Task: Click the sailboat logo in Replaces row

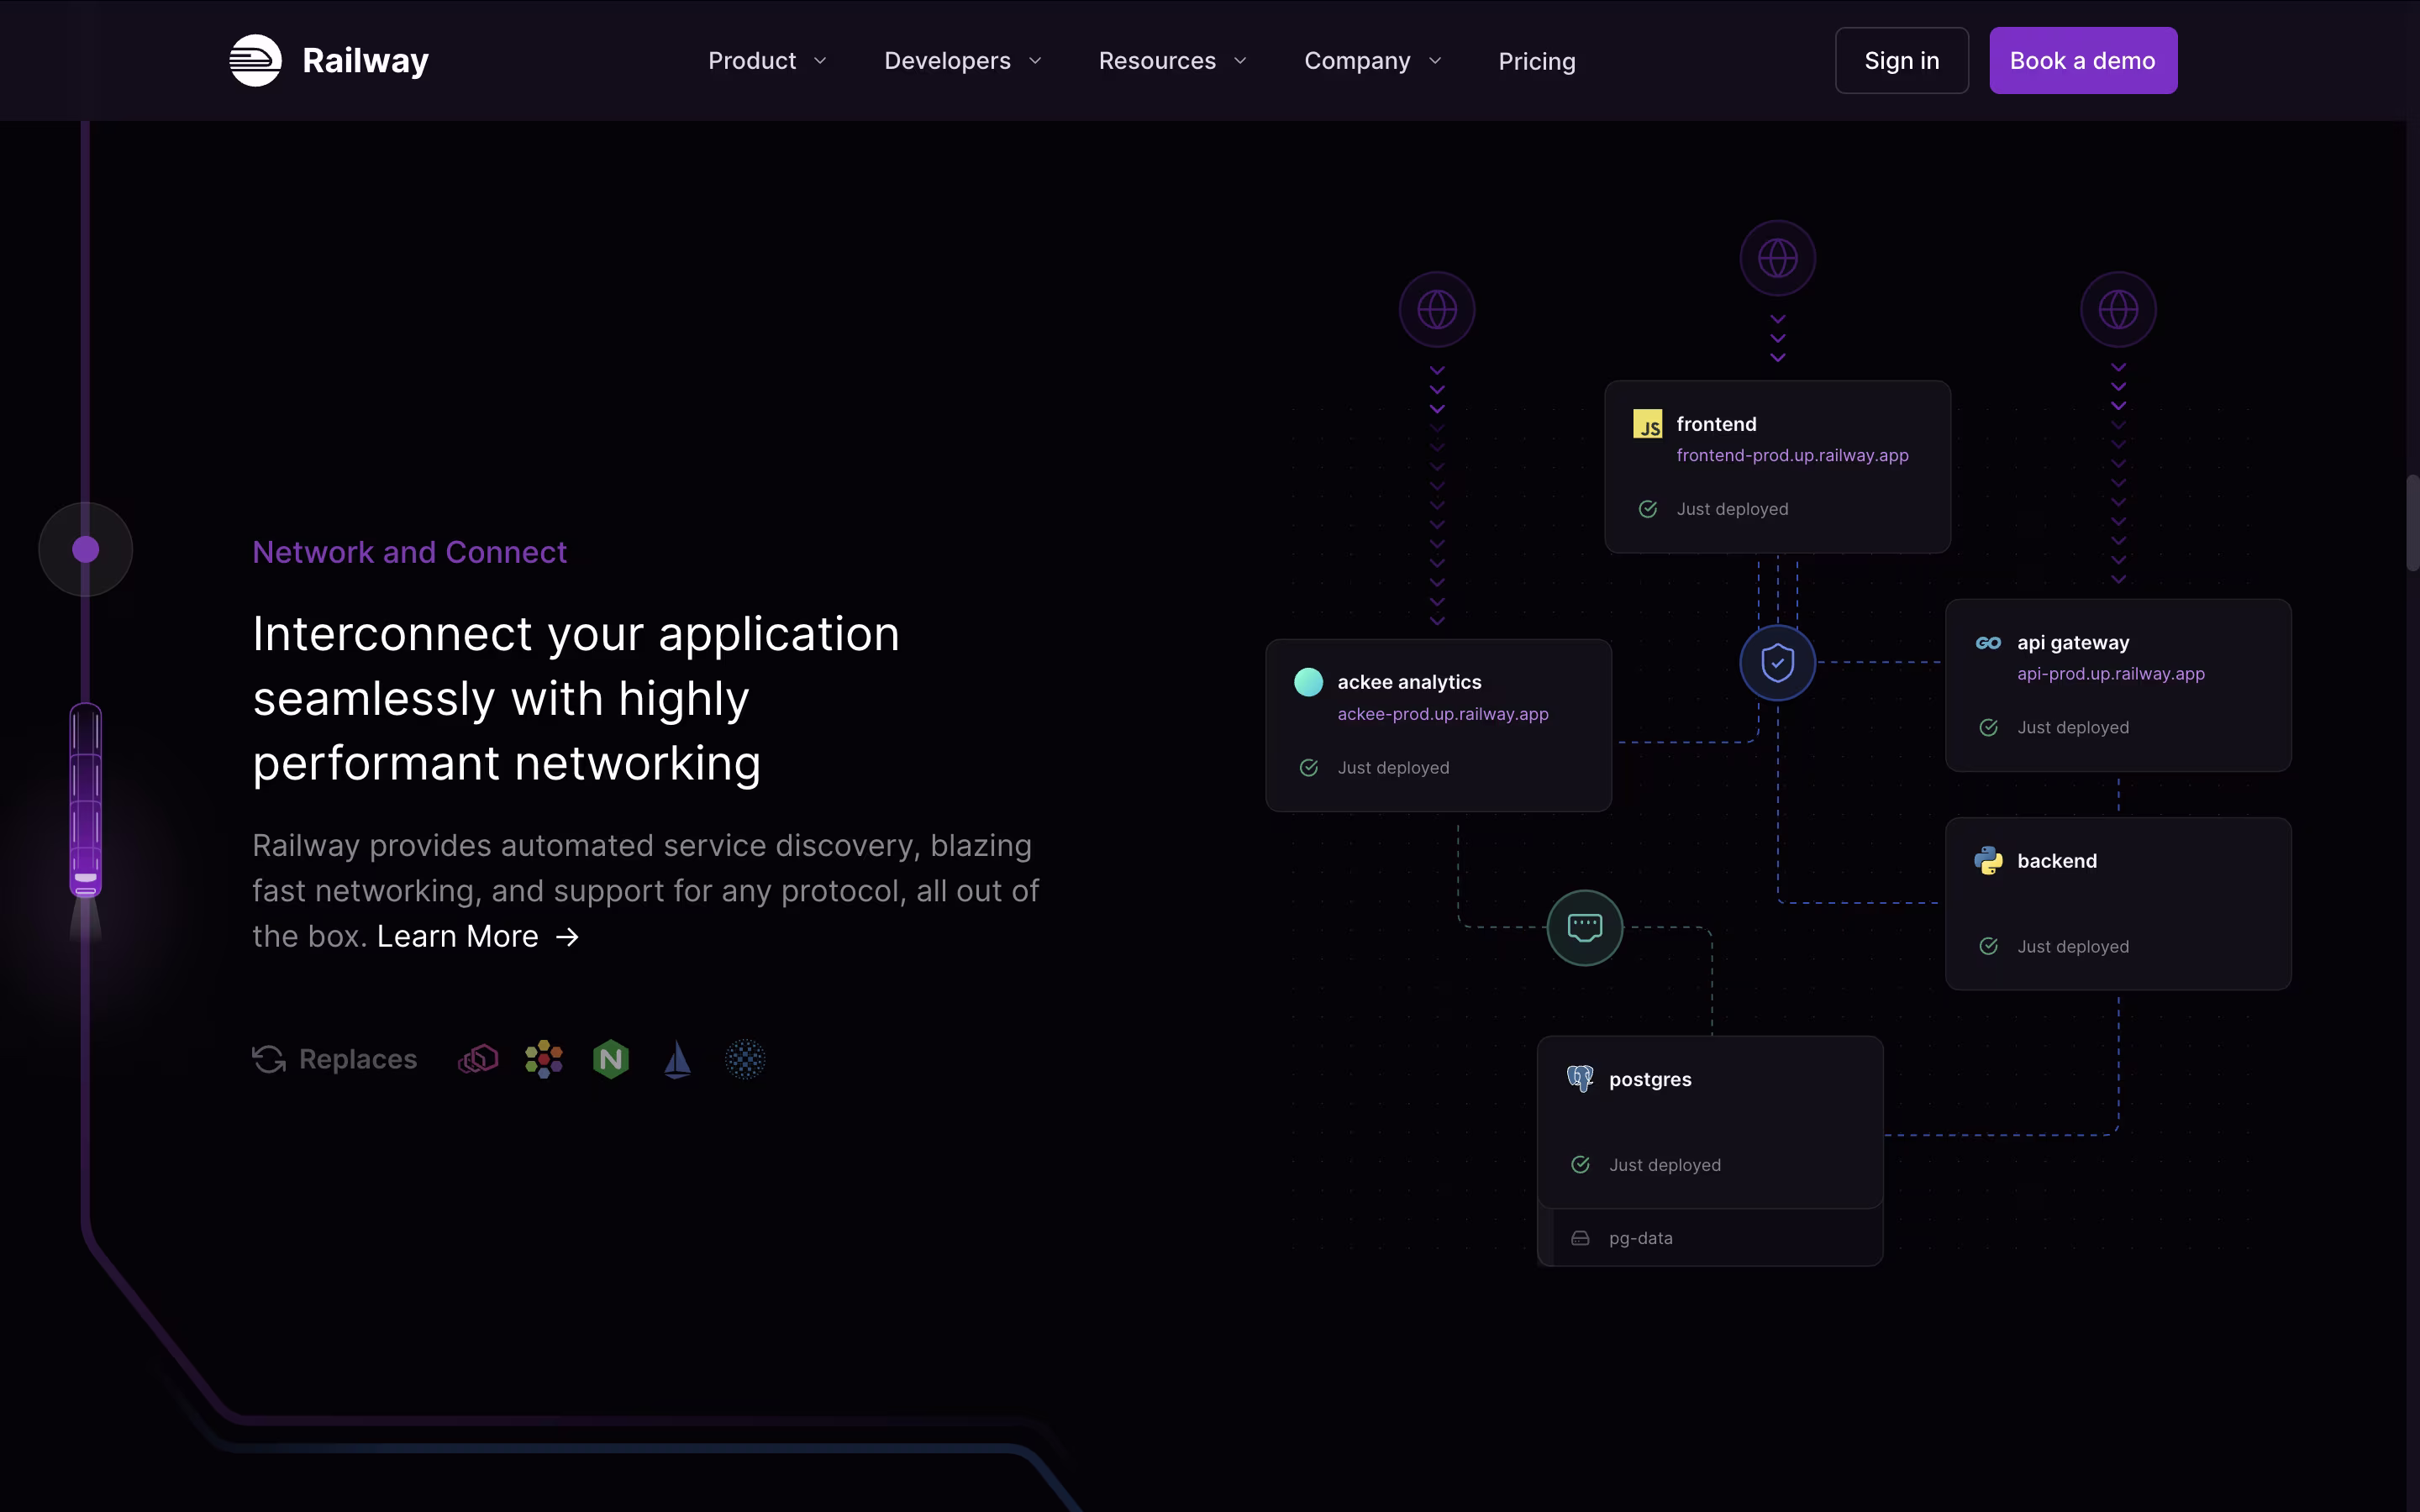Action: pos(677,1059)
